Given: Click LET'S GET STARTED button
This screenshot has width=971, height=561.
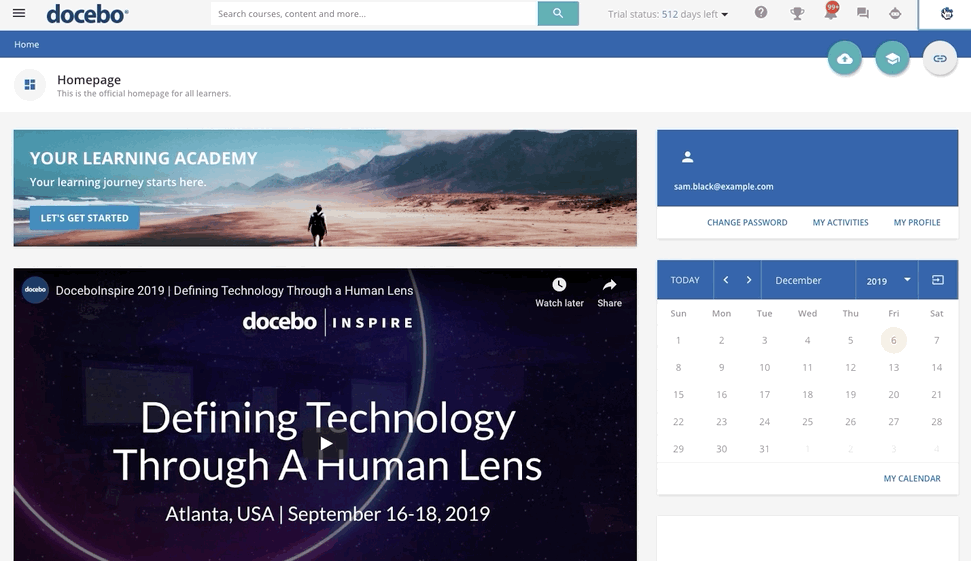Looking at the screenshot, I should (x=85, y=218).
